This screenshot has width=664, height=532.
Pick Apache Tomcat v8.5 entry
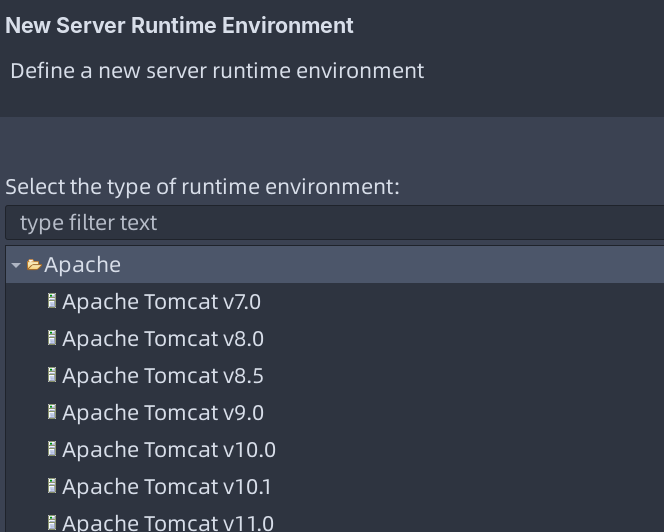pyautogui.click(x=163, y=376)
